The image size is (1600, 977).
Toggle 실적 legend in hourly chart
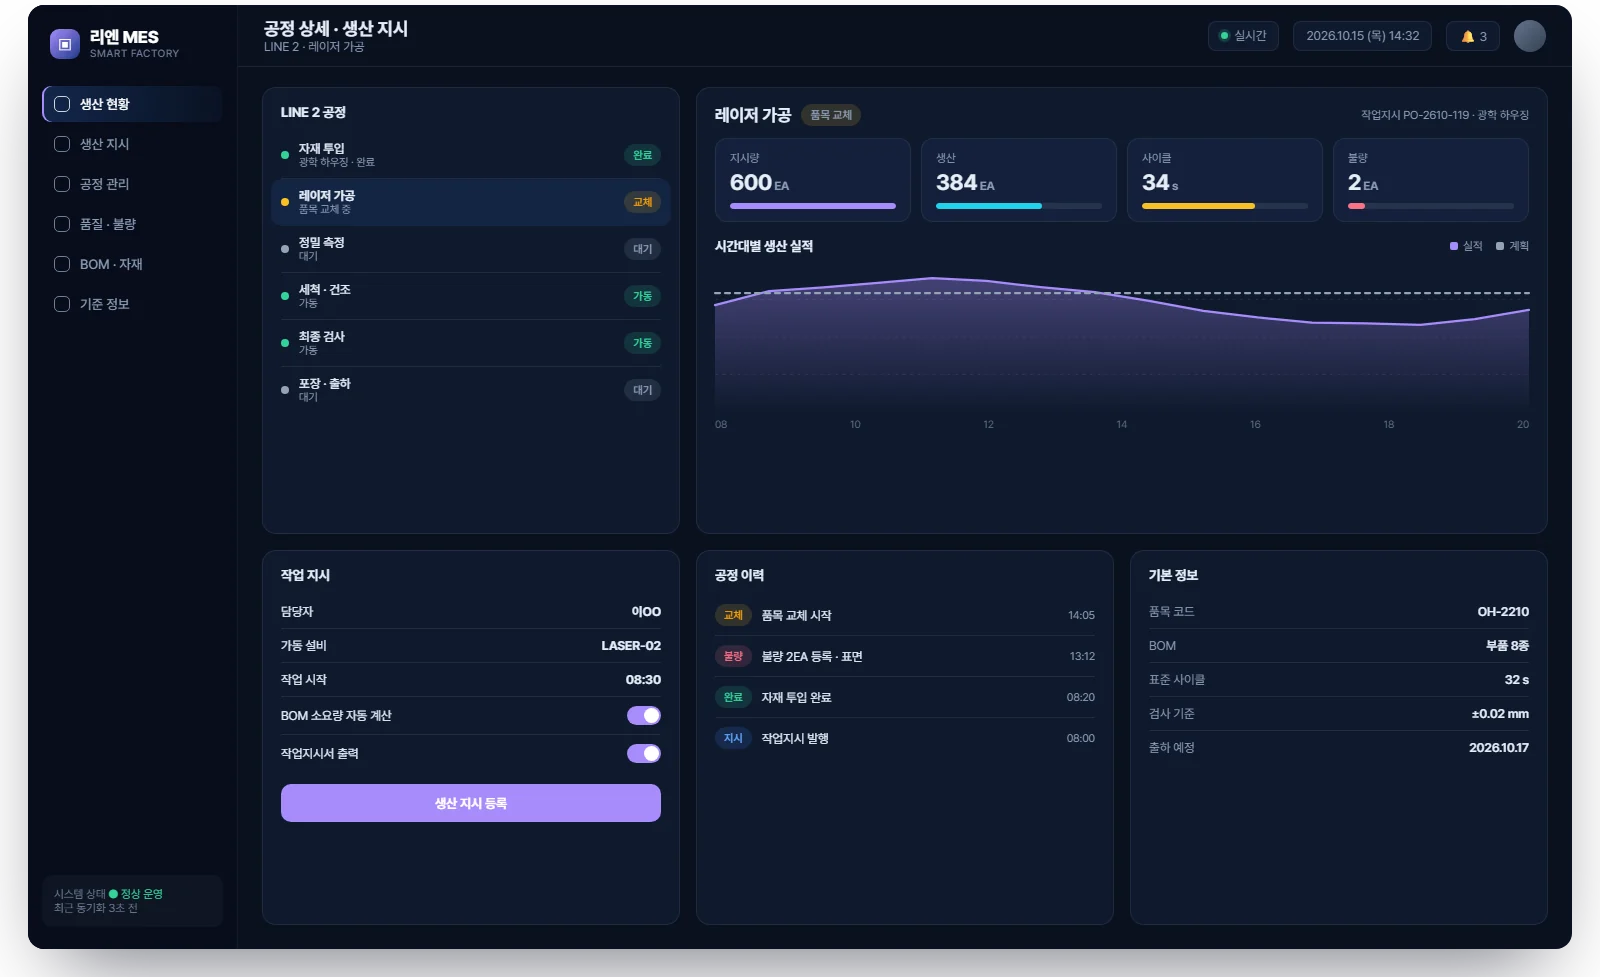pos(1466,246)
